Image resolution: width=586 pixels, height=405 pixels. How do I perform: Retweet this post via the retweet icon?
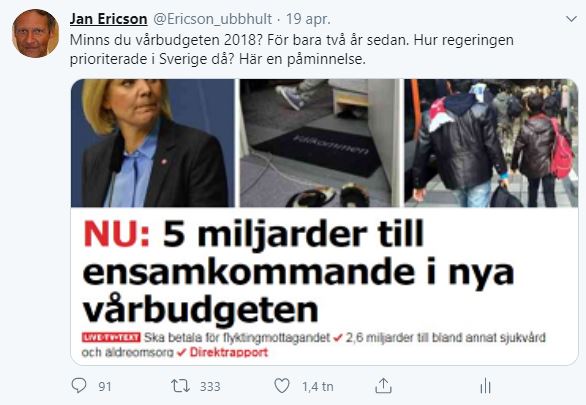(x=180, y=386)
